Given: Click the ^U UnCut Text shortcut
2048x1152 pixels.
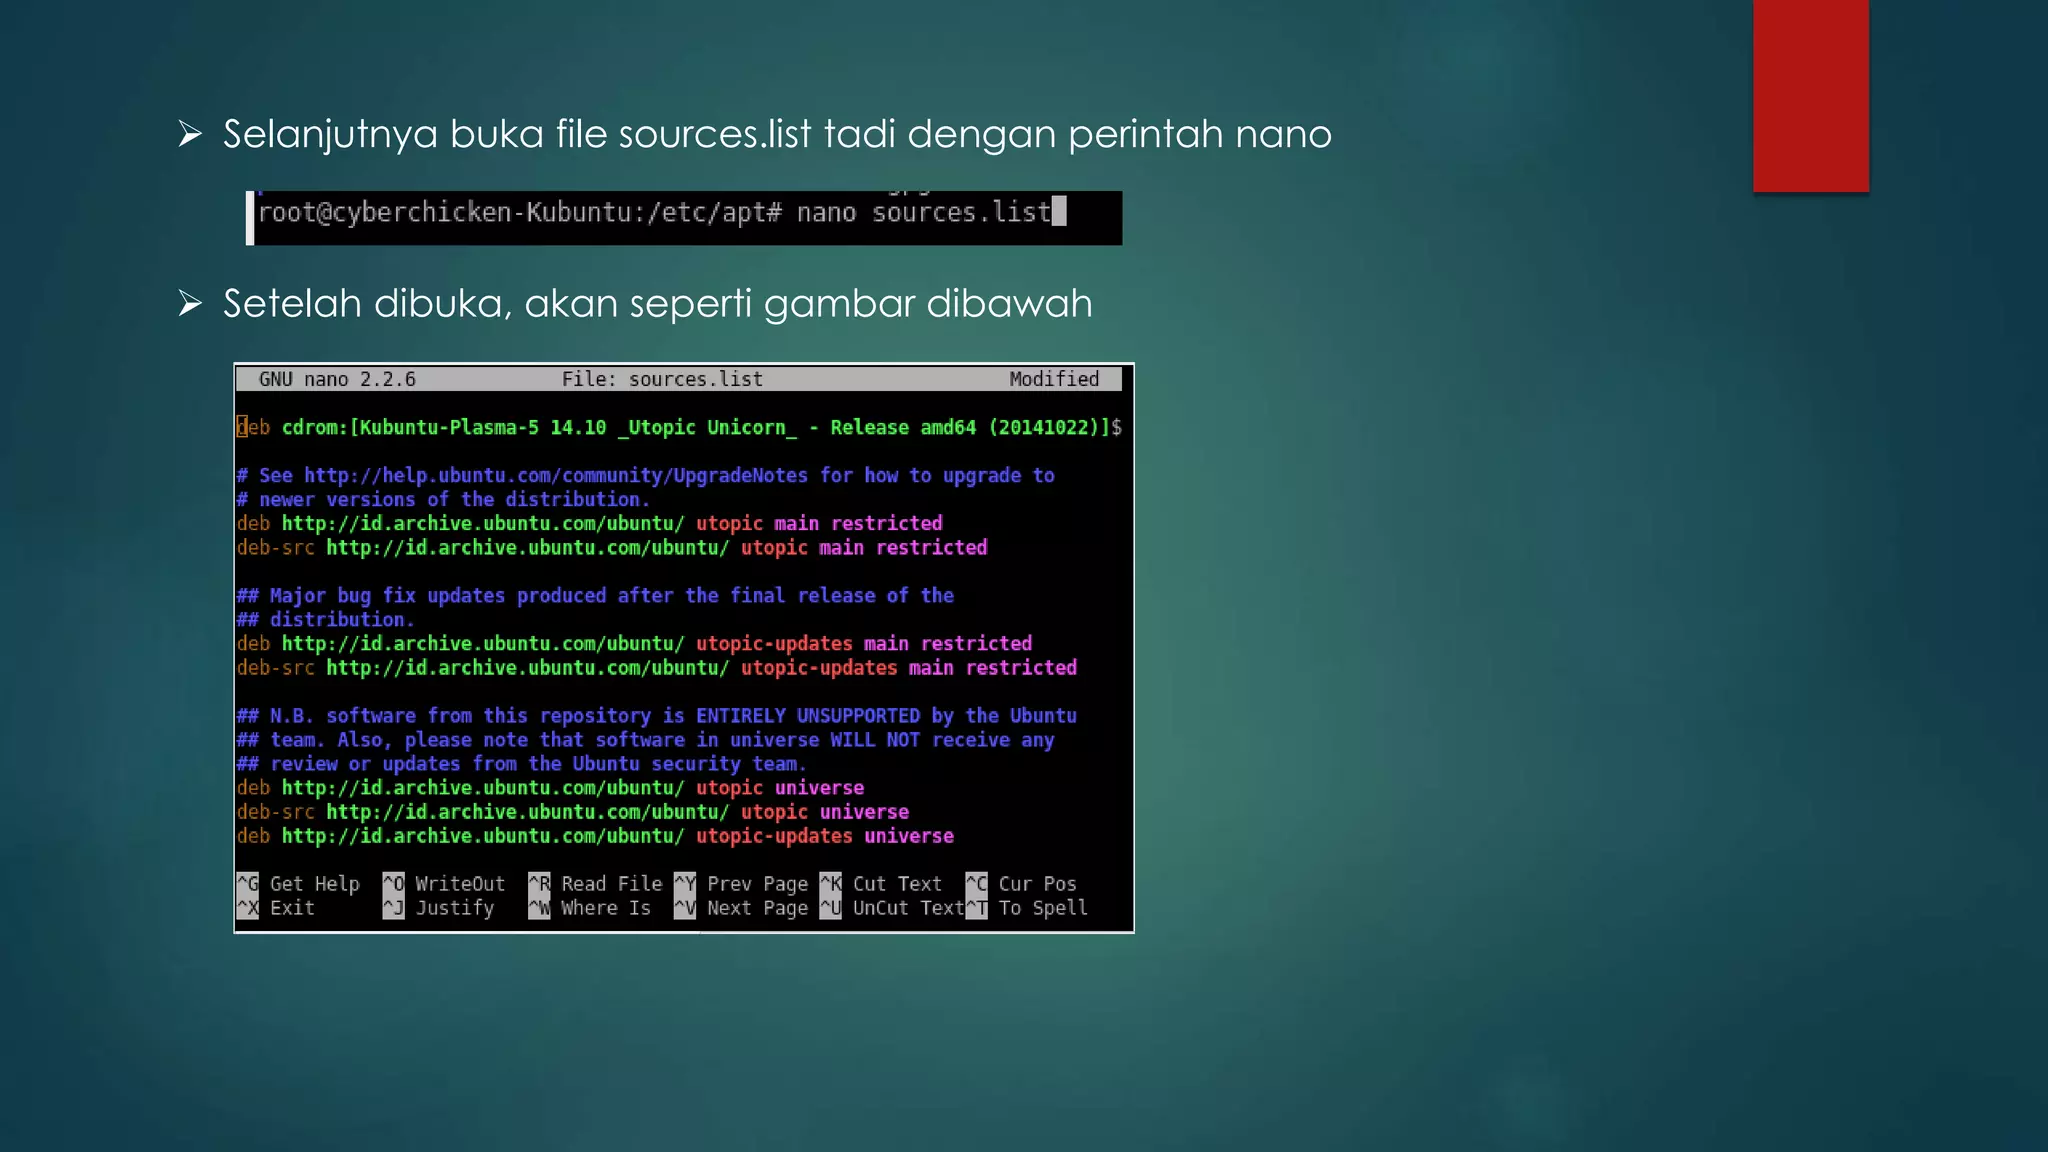Looking at the screenshot, I should point(892,908).
